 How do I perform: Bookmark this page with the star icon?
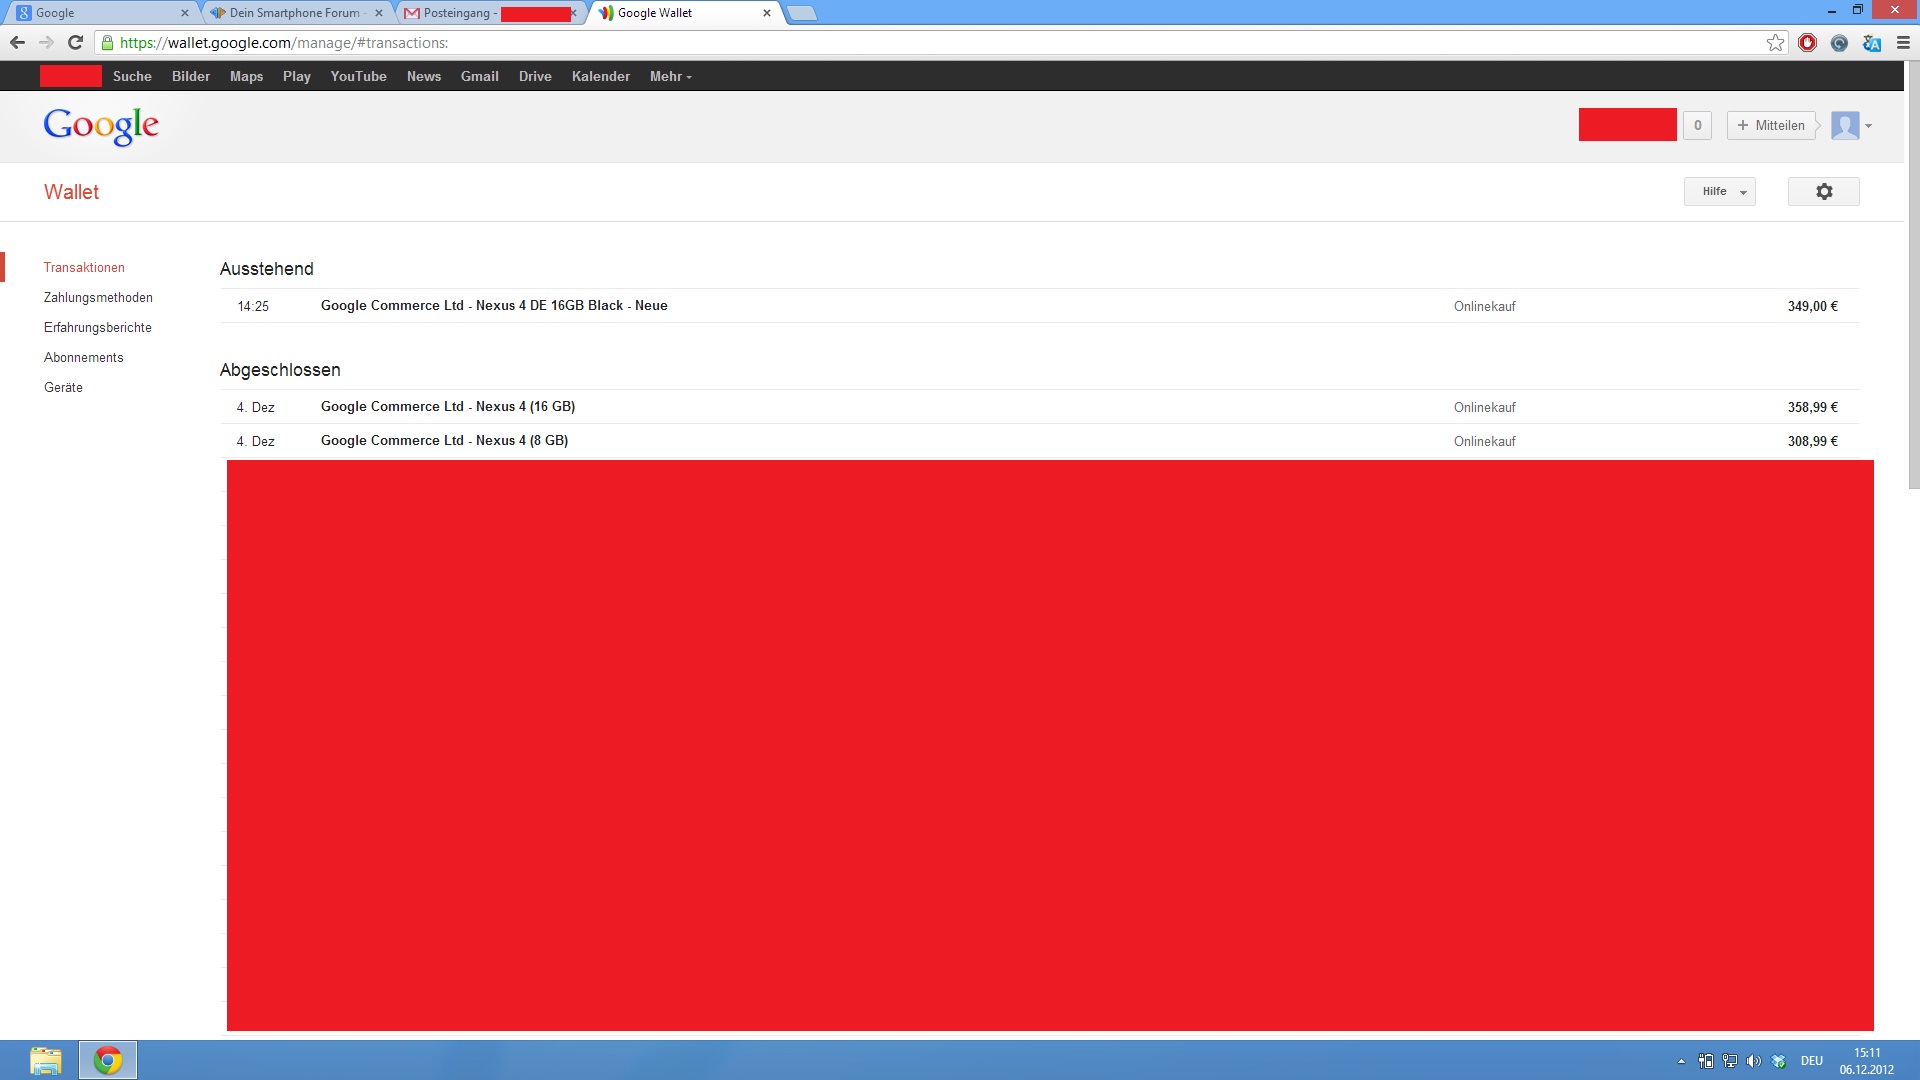tap(1775, 42)
